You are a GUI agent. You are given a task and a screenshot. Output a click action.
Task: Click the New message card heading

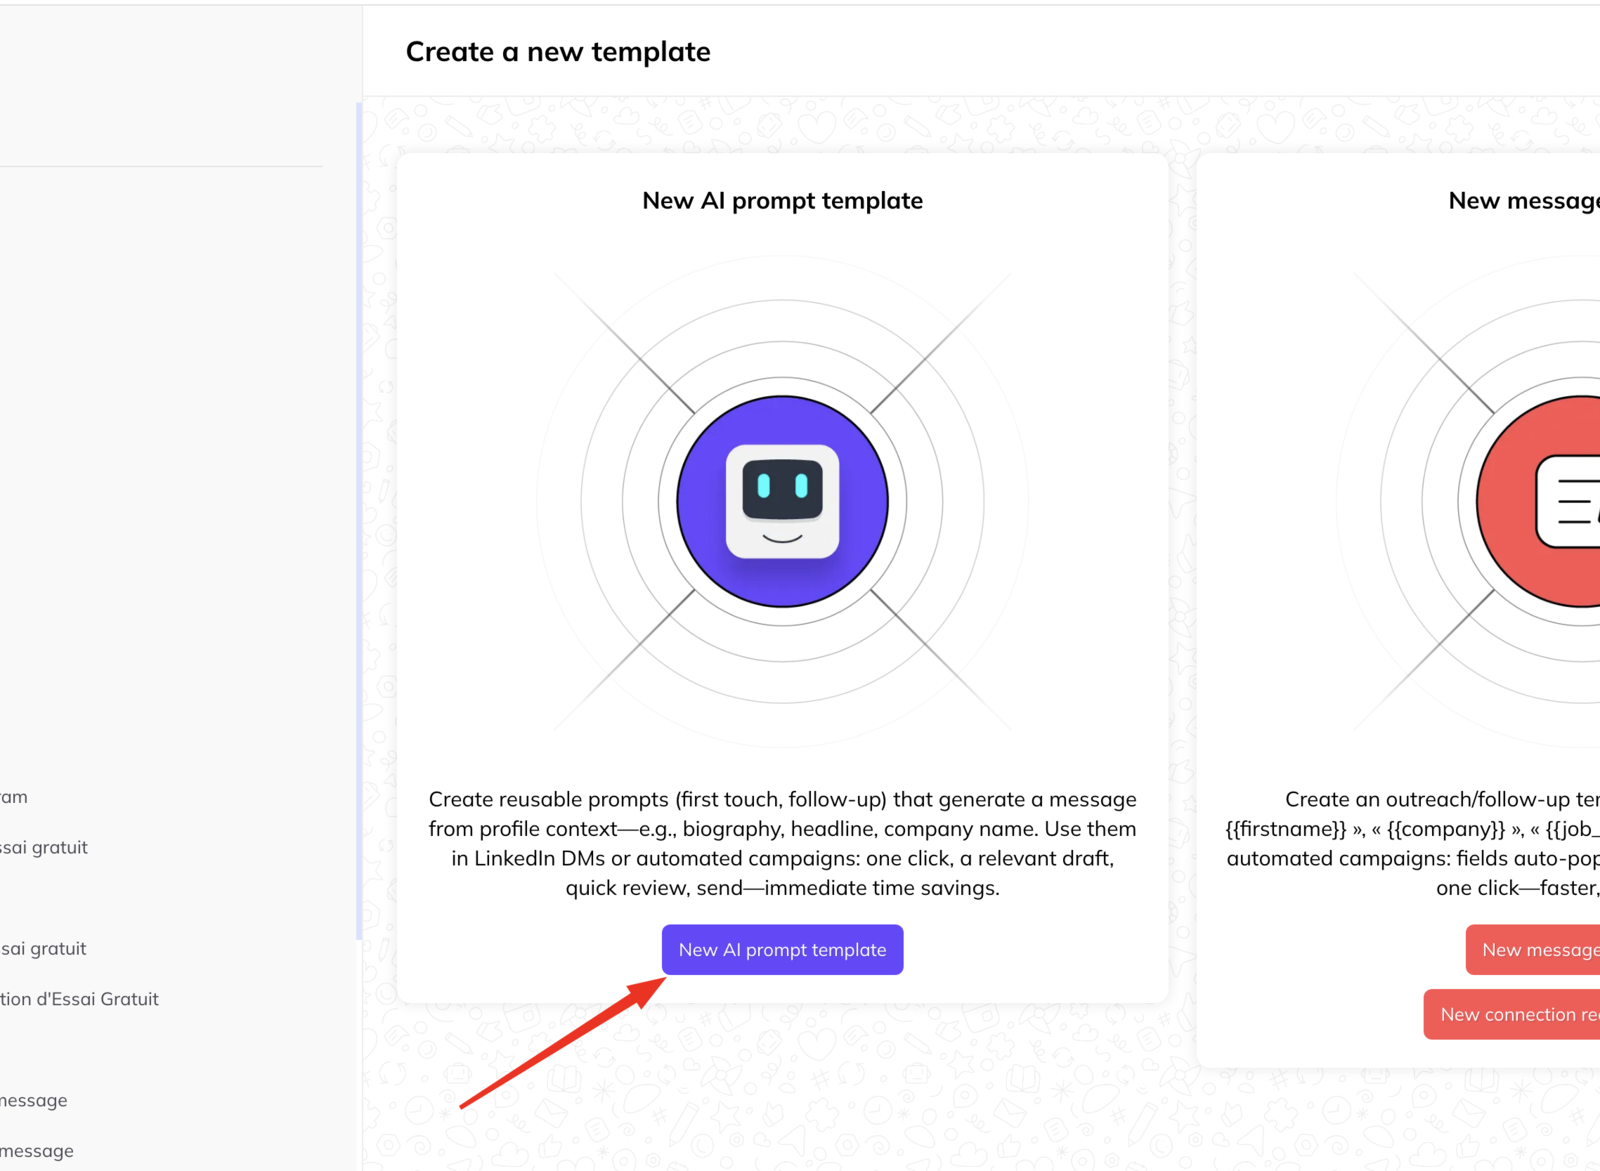[x=1524, y=200]
